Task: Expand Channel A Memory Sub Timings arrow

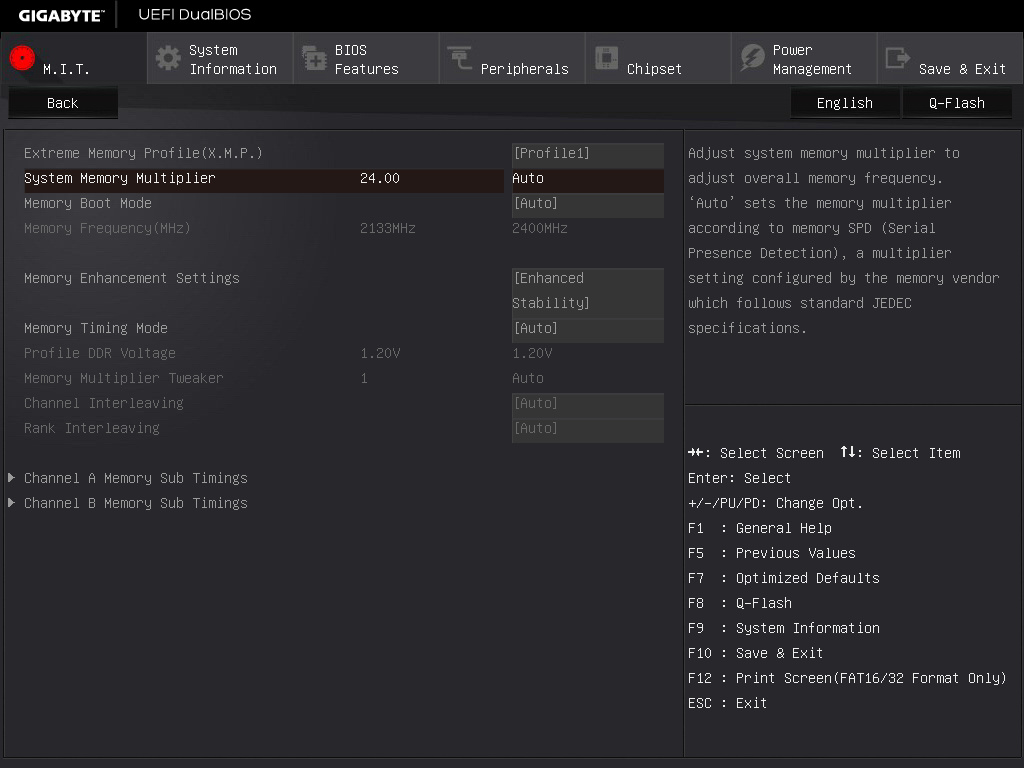Action: tap(11, 478)
